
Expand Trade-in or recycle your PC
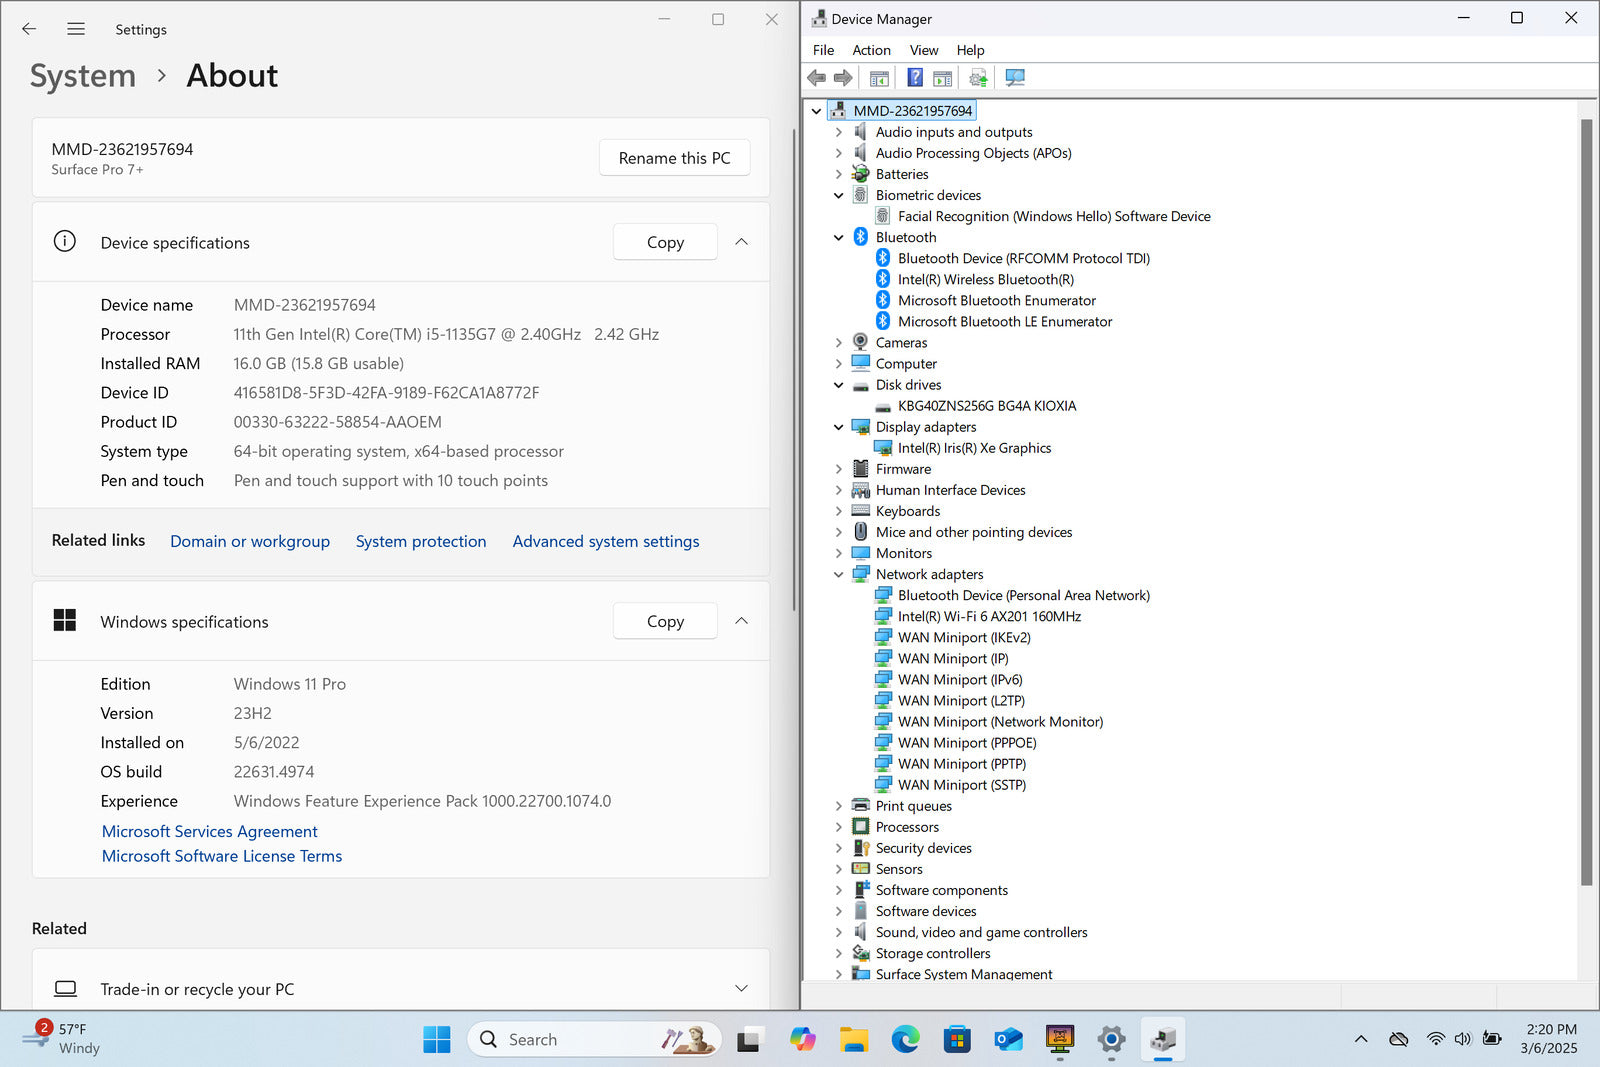click(x=741, y=988)
